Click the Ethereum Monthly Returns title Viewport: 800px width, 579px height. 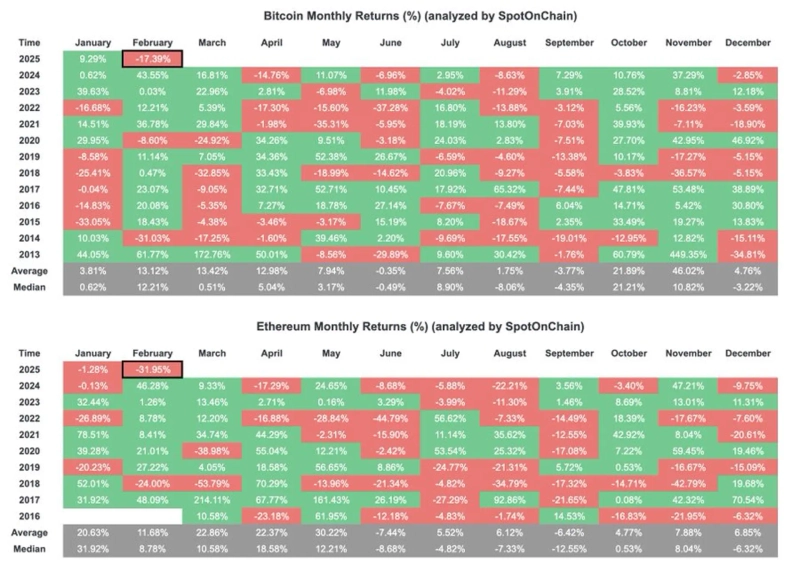(400, 327)
